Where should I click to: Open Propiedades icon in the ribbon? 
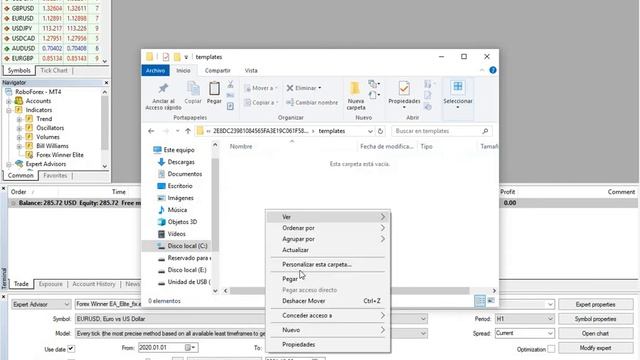[404, 88]
